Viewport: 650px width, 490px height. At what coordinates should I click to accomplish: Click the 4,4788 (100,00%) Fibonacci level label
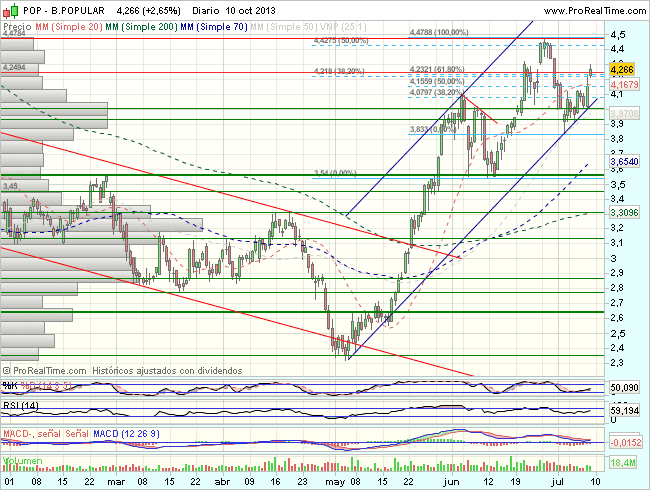439,32
